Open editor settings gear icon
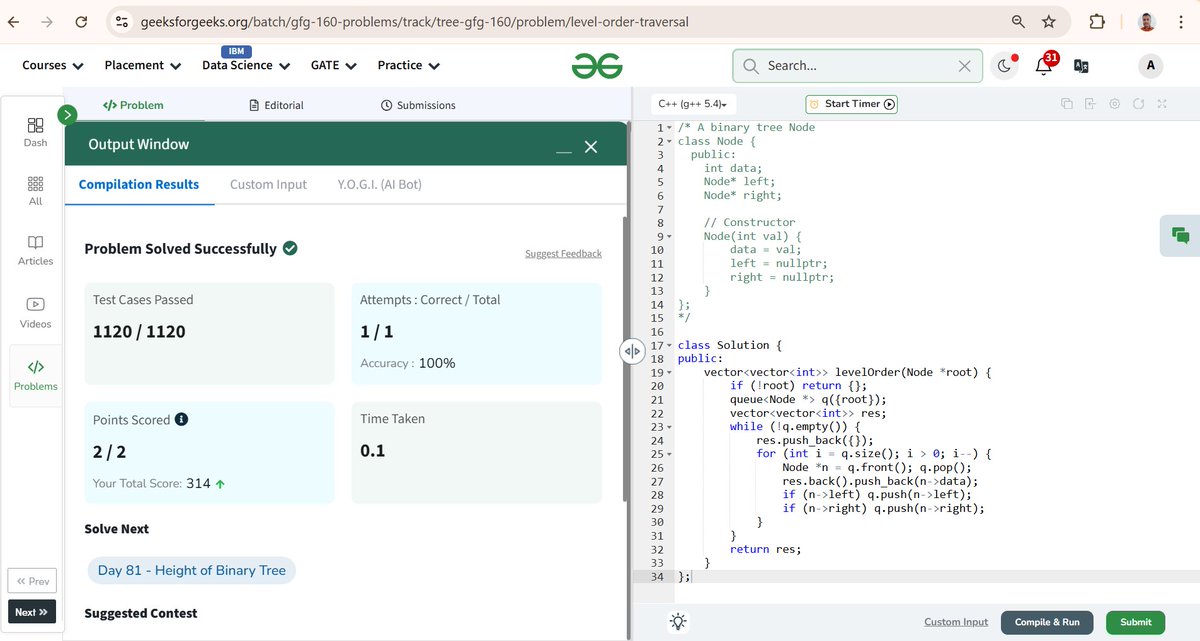 coord(1114,104)
